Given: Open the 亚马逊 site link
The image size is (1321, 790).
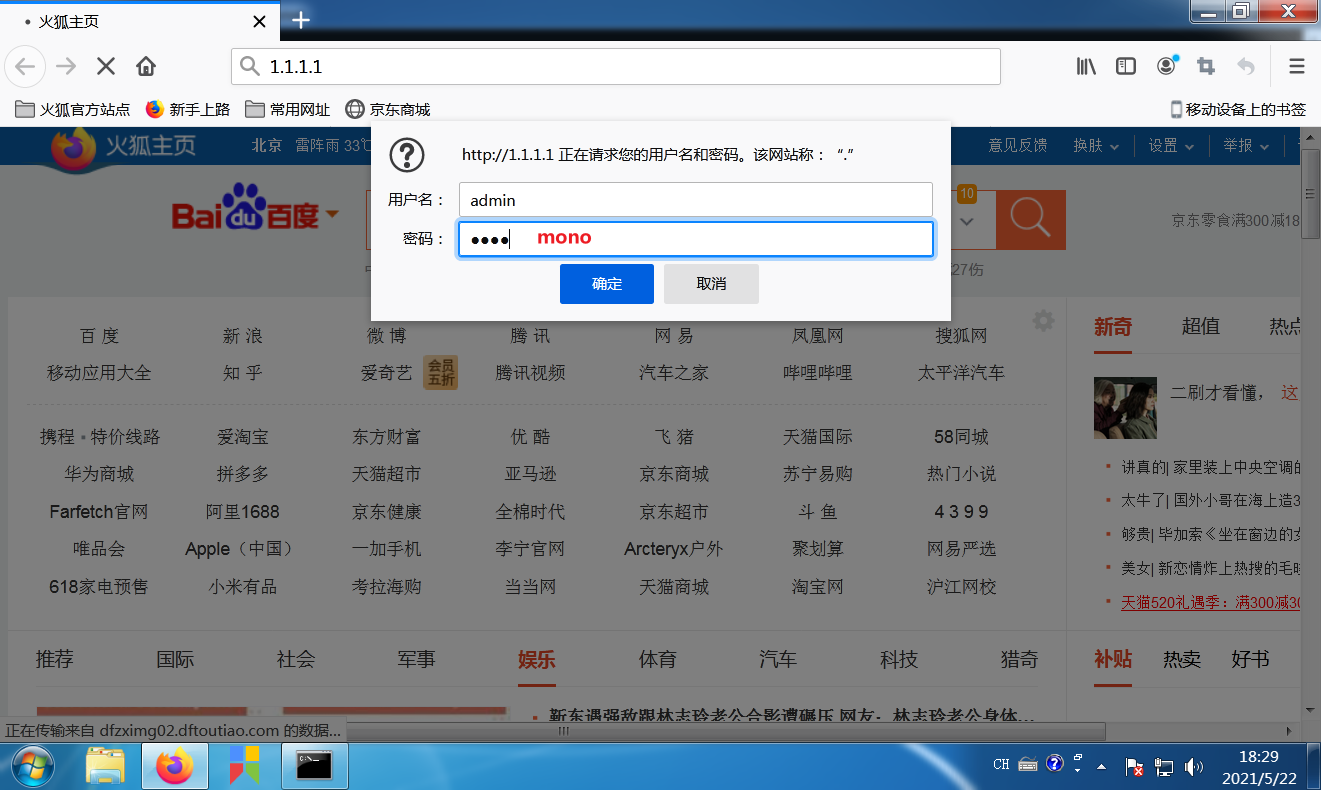Looking at the screenshot, I should 530,474.
